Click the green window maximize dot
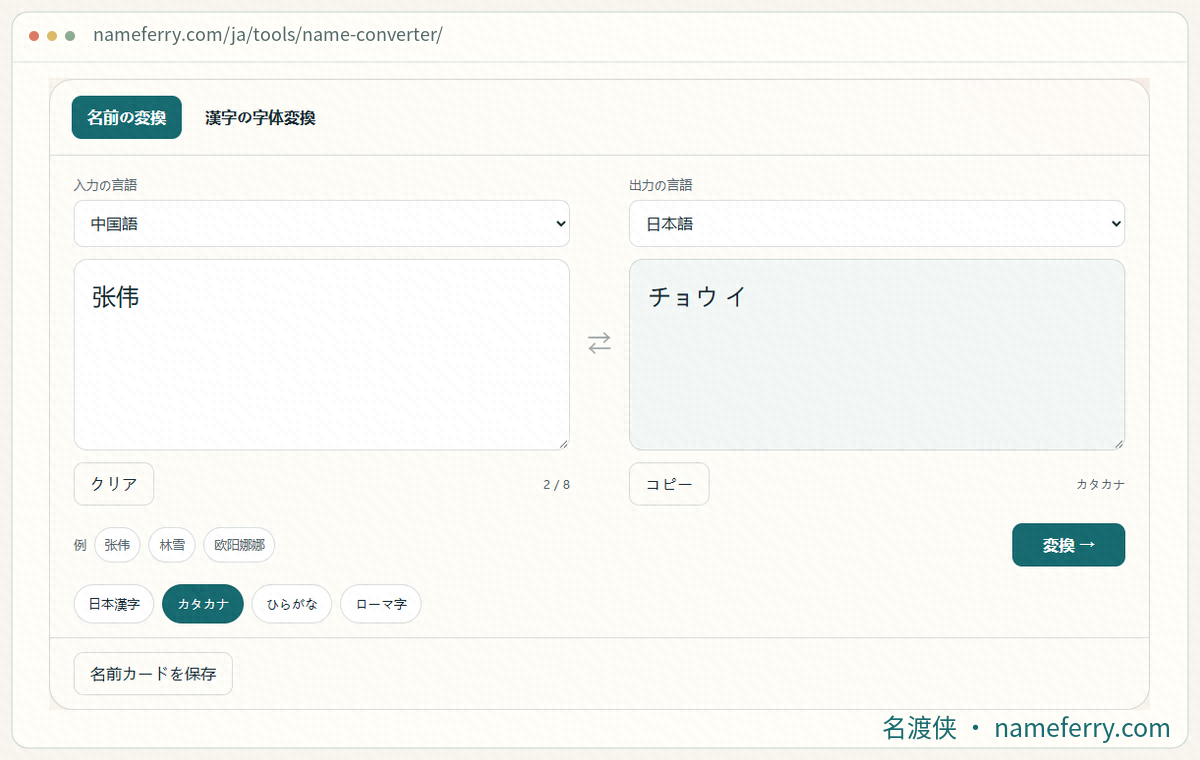The width and height of the screenshot is (1200, 760). [x=70, y=36]
